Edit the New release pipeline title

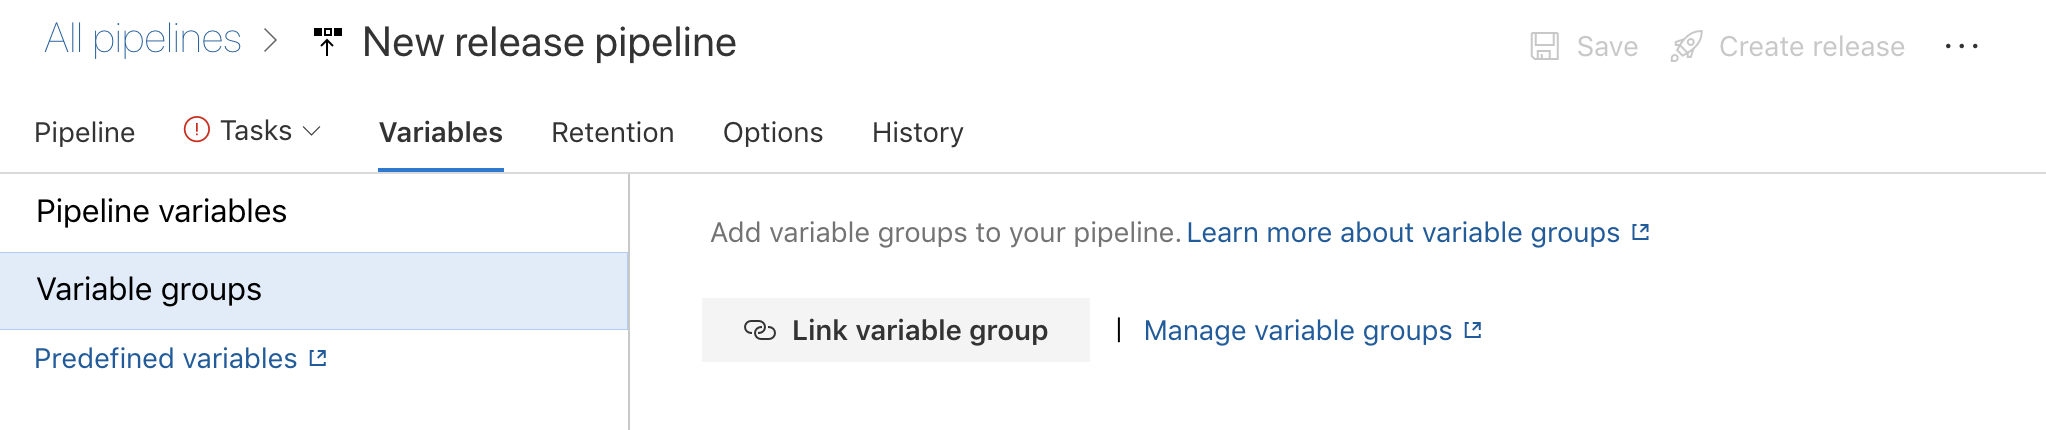[550, 42]
